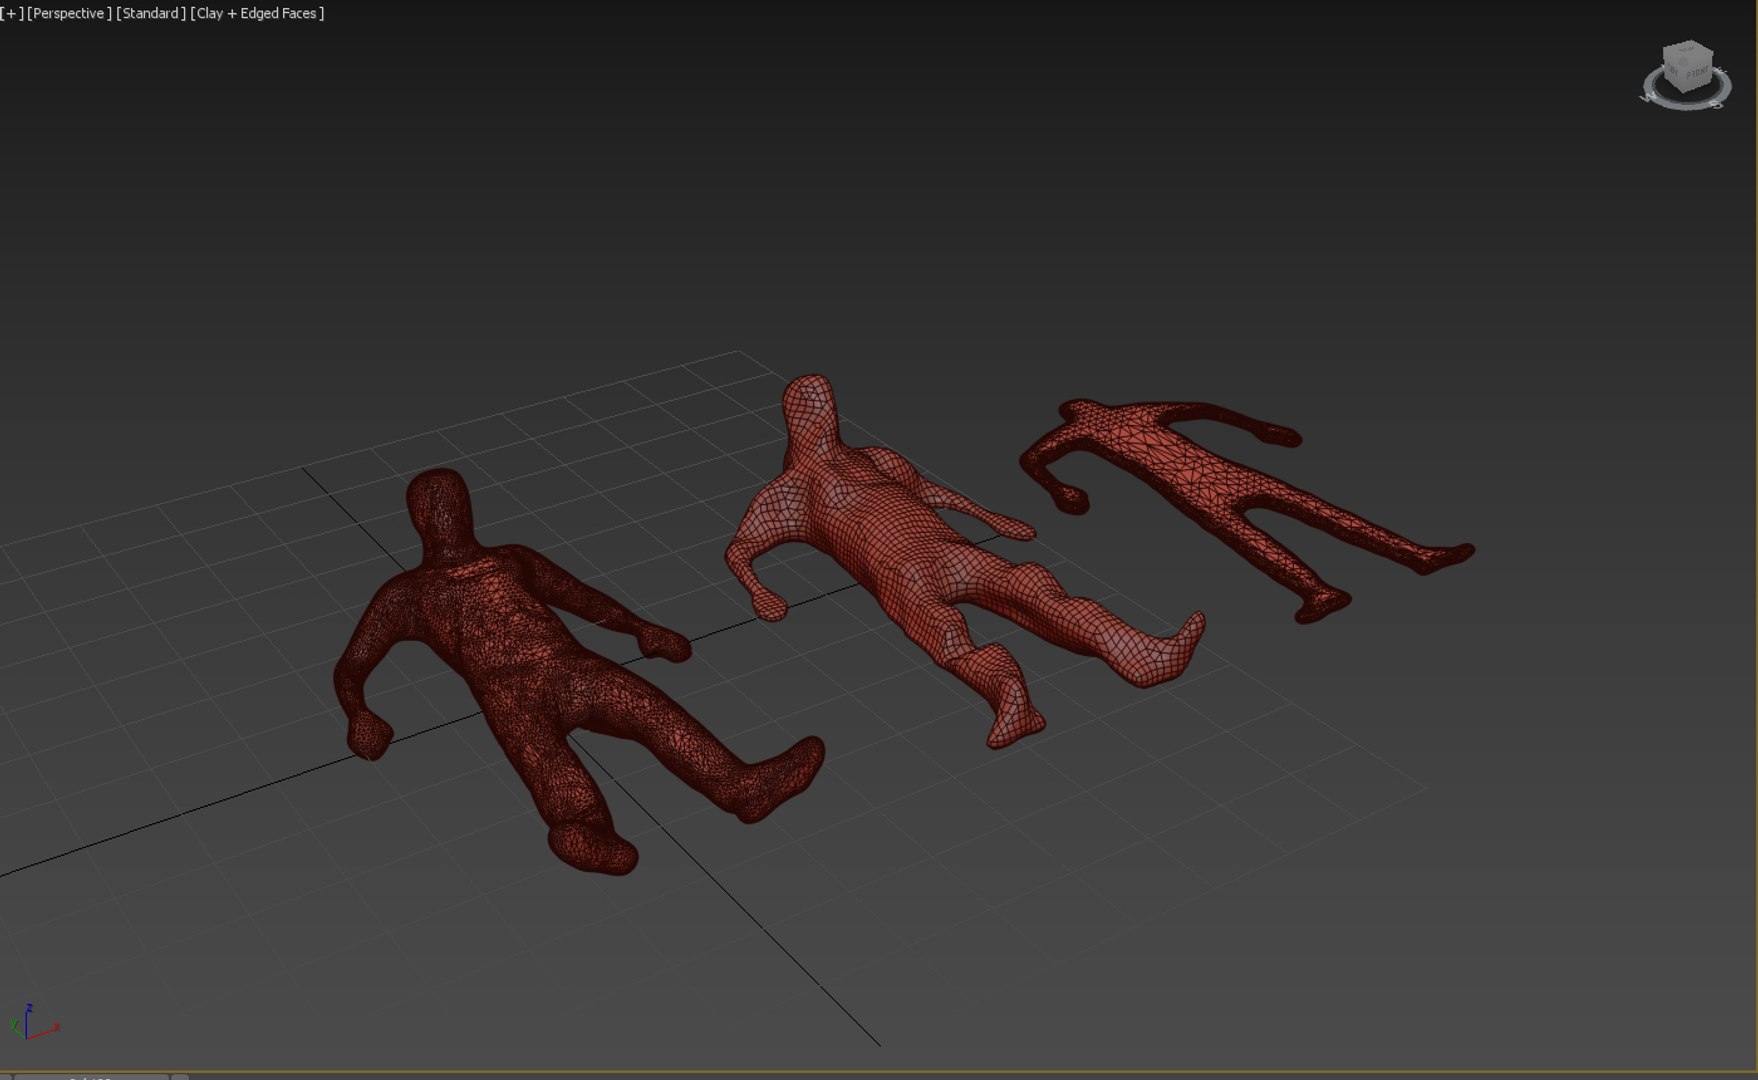Image resolution: width=1758 pixels, height=1080 pixels.
Task: Open the Clay + Edged Faces menu
Action: 257,14
